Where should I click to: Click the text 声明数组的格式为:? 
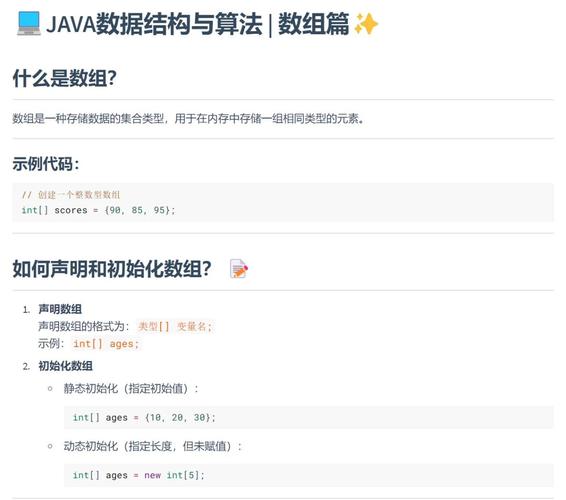84,327
